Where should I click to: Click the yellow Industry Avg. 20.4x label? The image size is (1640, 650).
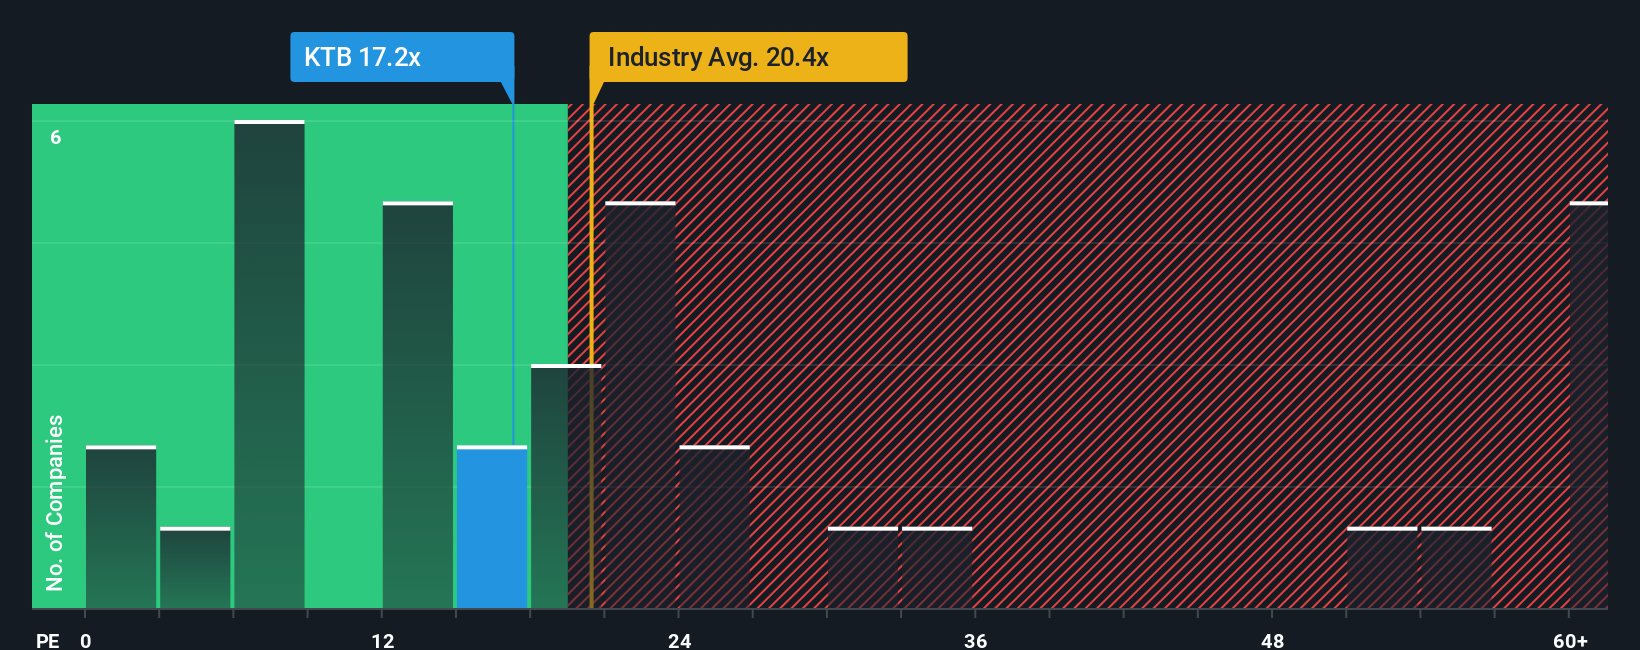748,57
